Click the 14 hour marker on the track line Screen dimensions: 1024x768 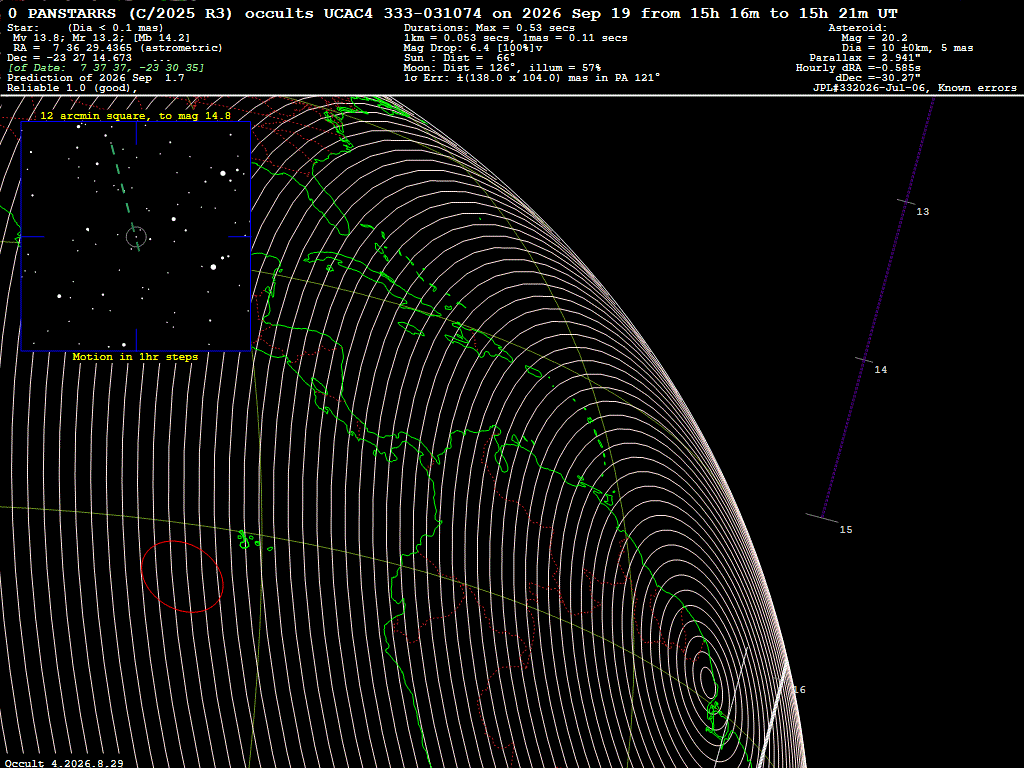(x=880, y=370)
